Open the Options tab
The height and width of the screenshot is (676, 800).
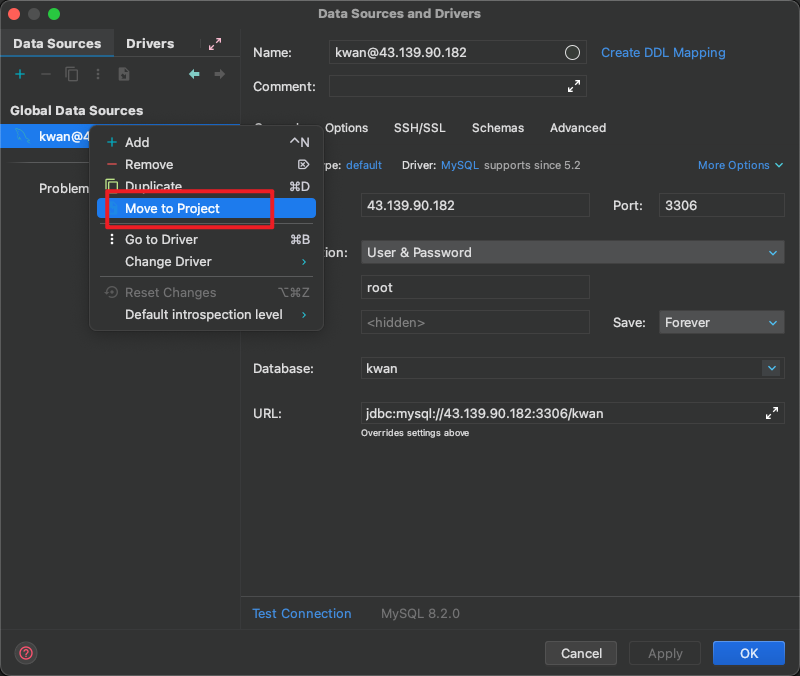pos(346,128)
